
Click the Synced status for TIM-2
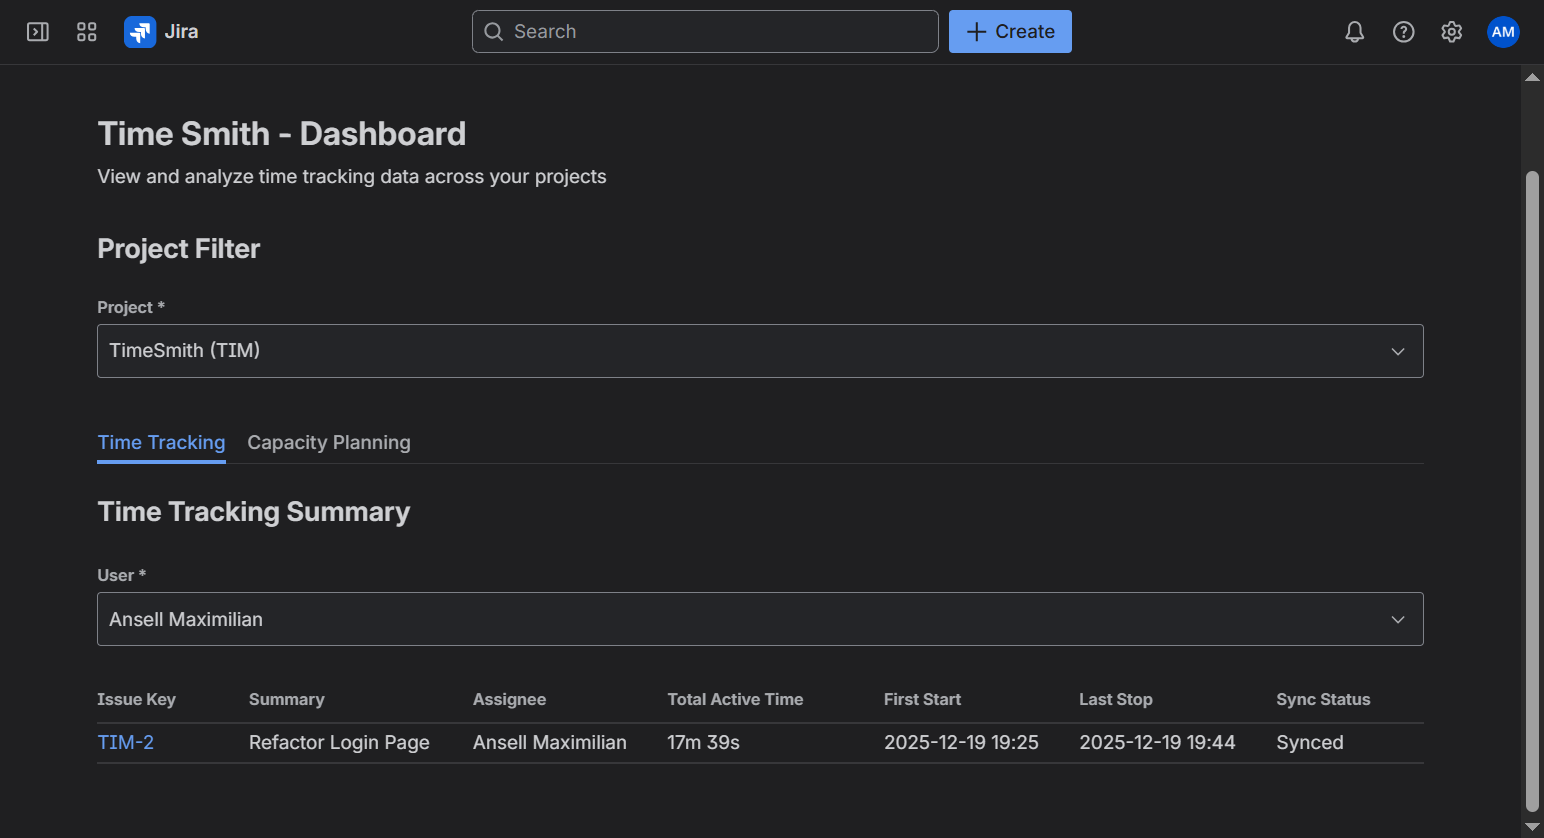point(1309,742)
